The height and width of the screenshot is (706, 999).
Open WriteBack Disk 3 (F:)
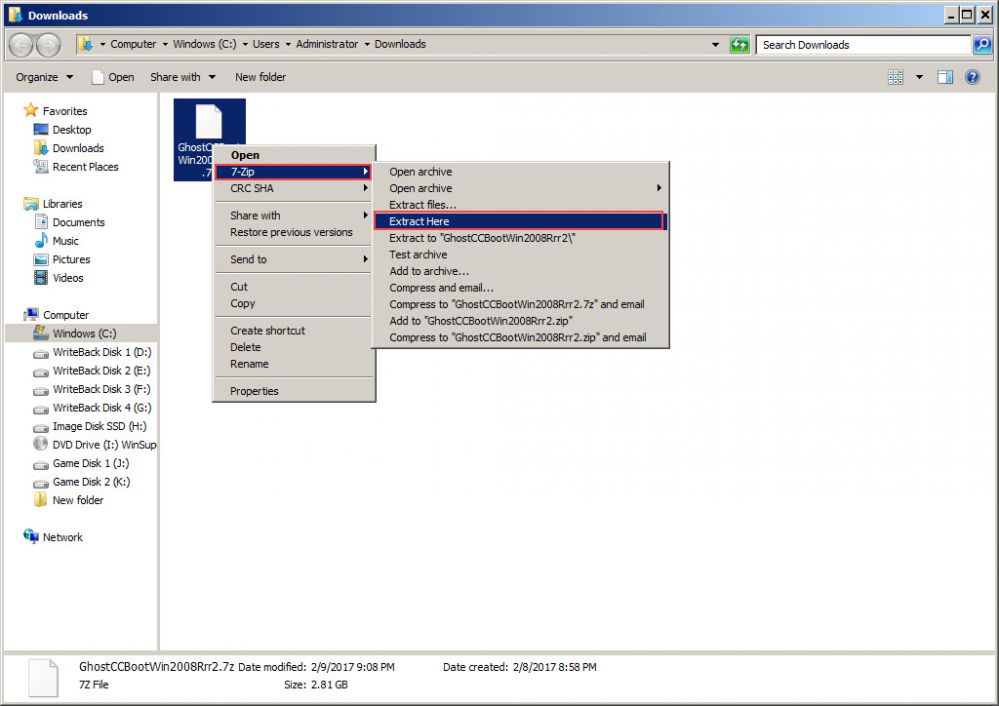point(101,389)
